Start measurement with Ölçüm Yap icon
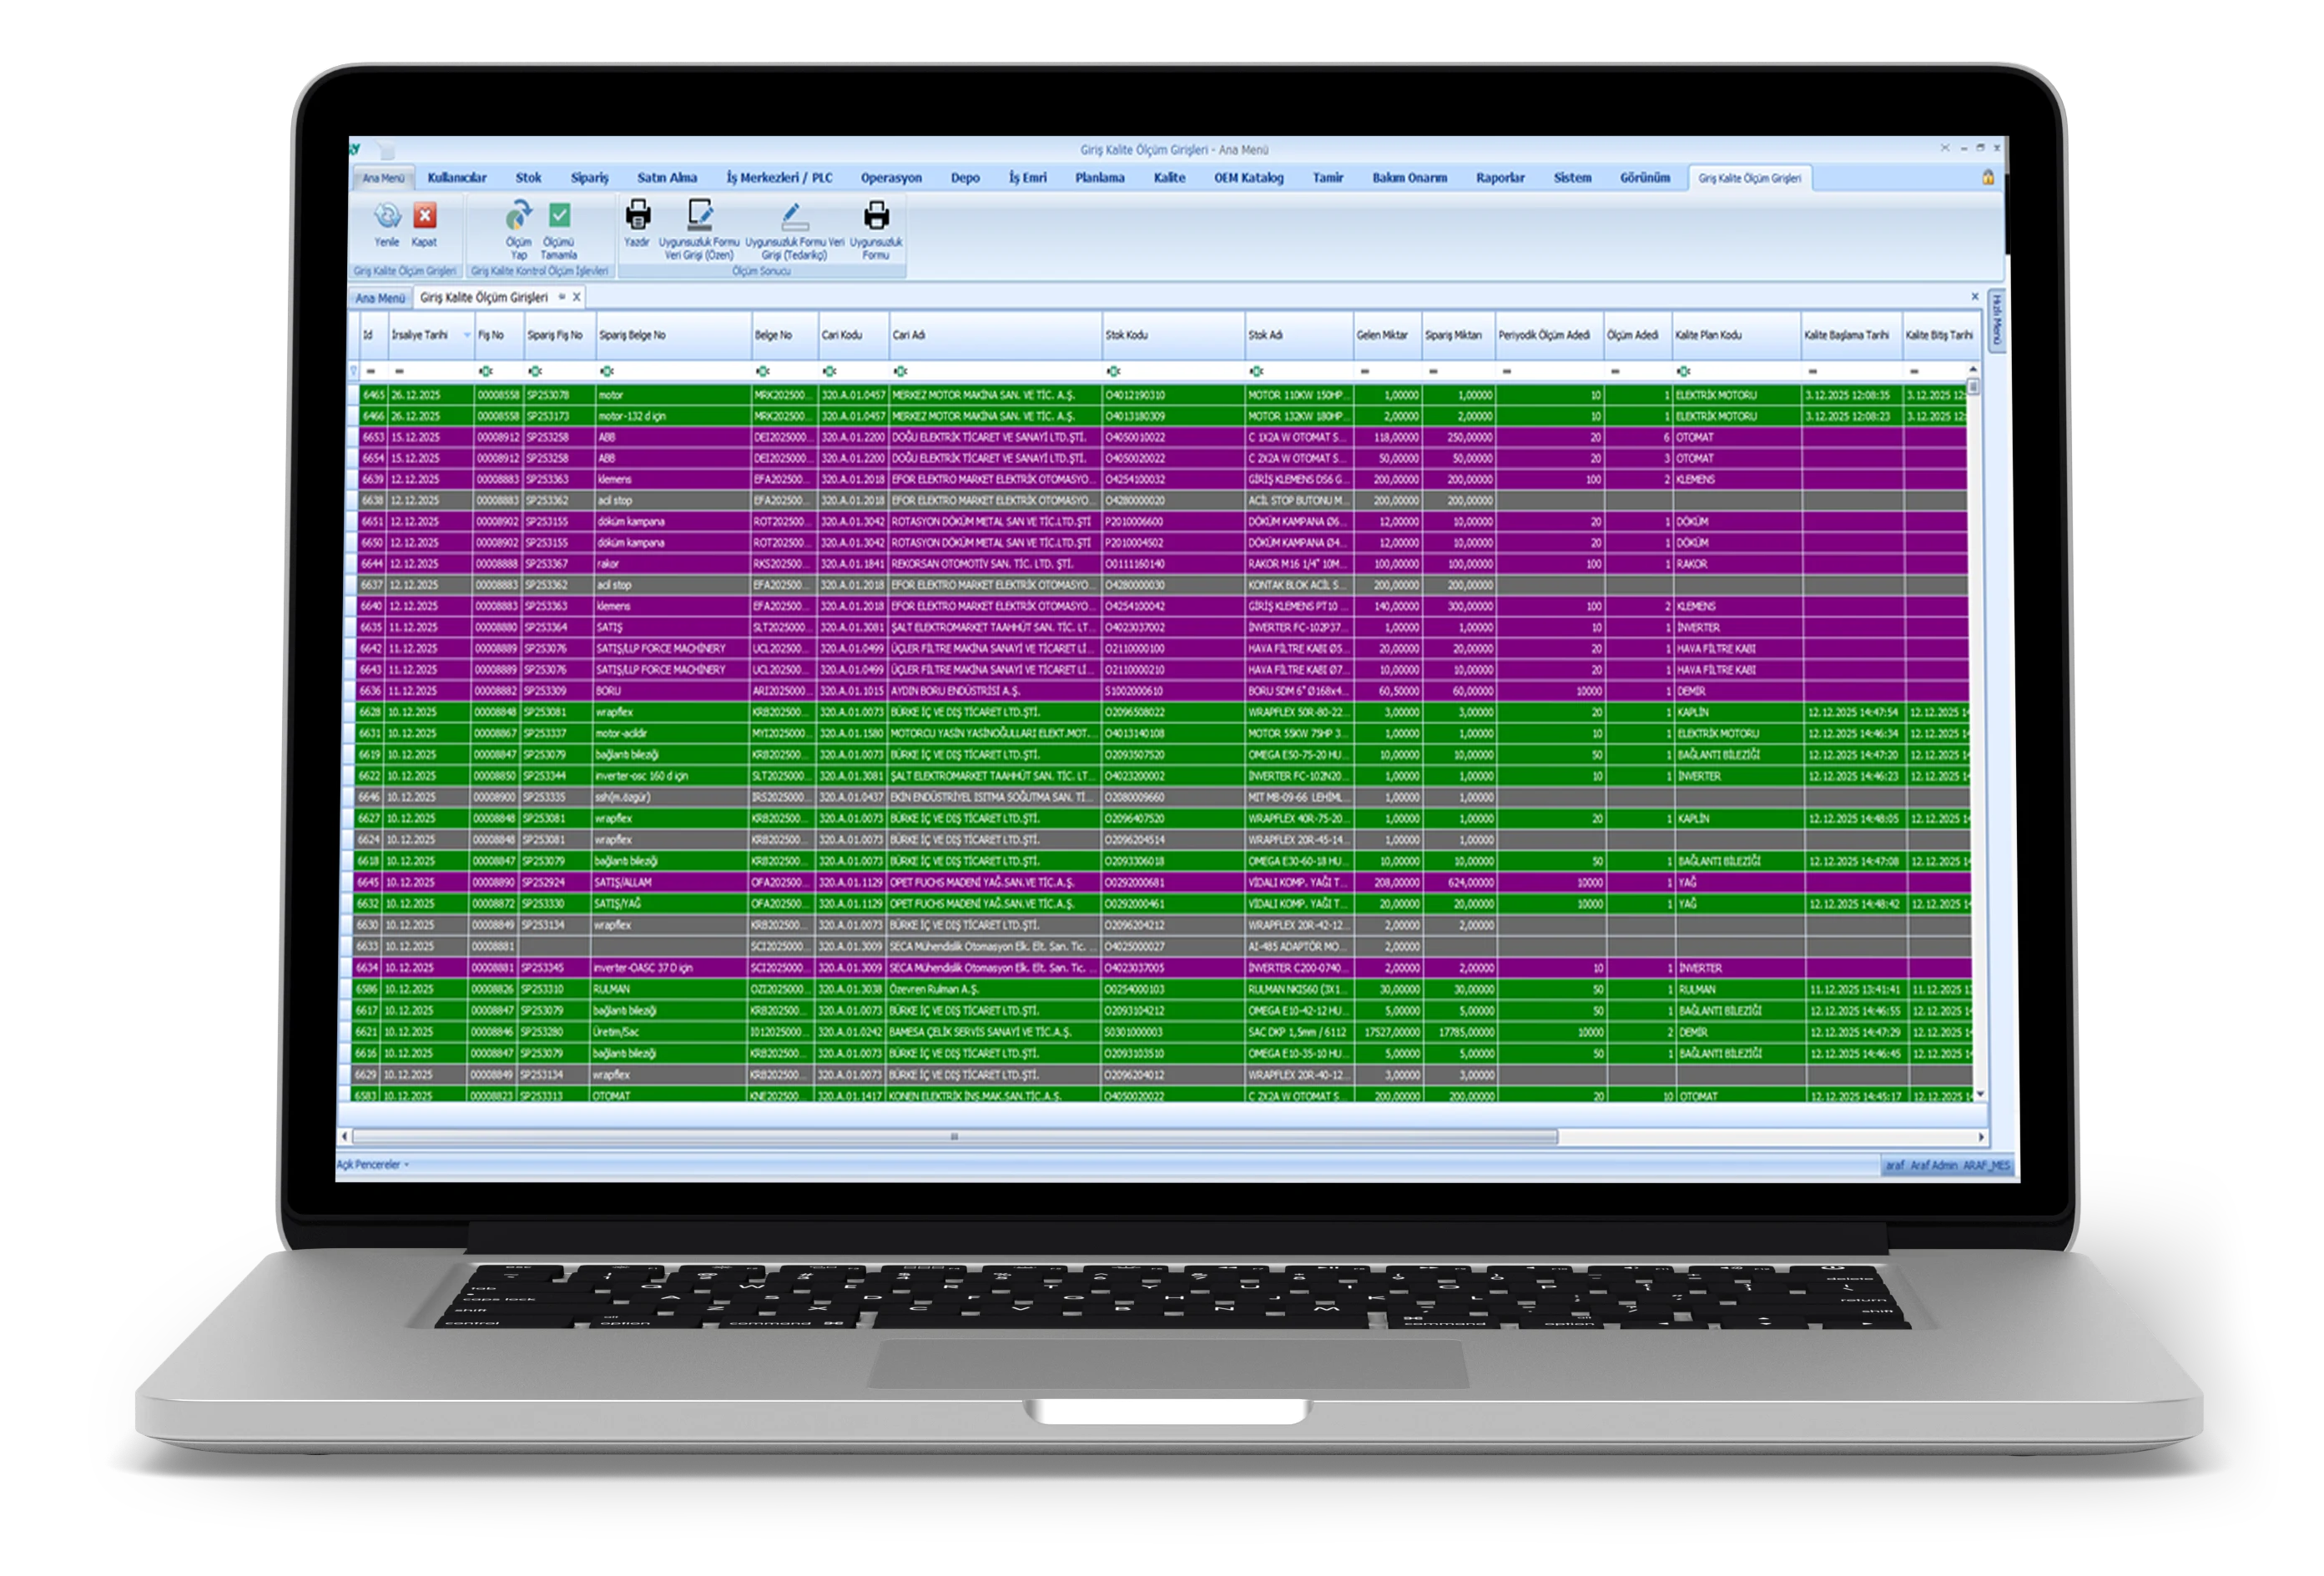 pyautogui.click(x=518, y=216)
